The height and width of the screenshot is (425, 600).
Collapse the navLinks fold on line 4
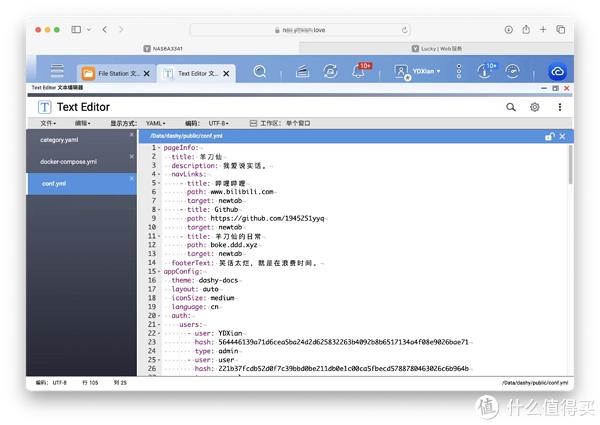pyautogui.click(x=159, y=174)
